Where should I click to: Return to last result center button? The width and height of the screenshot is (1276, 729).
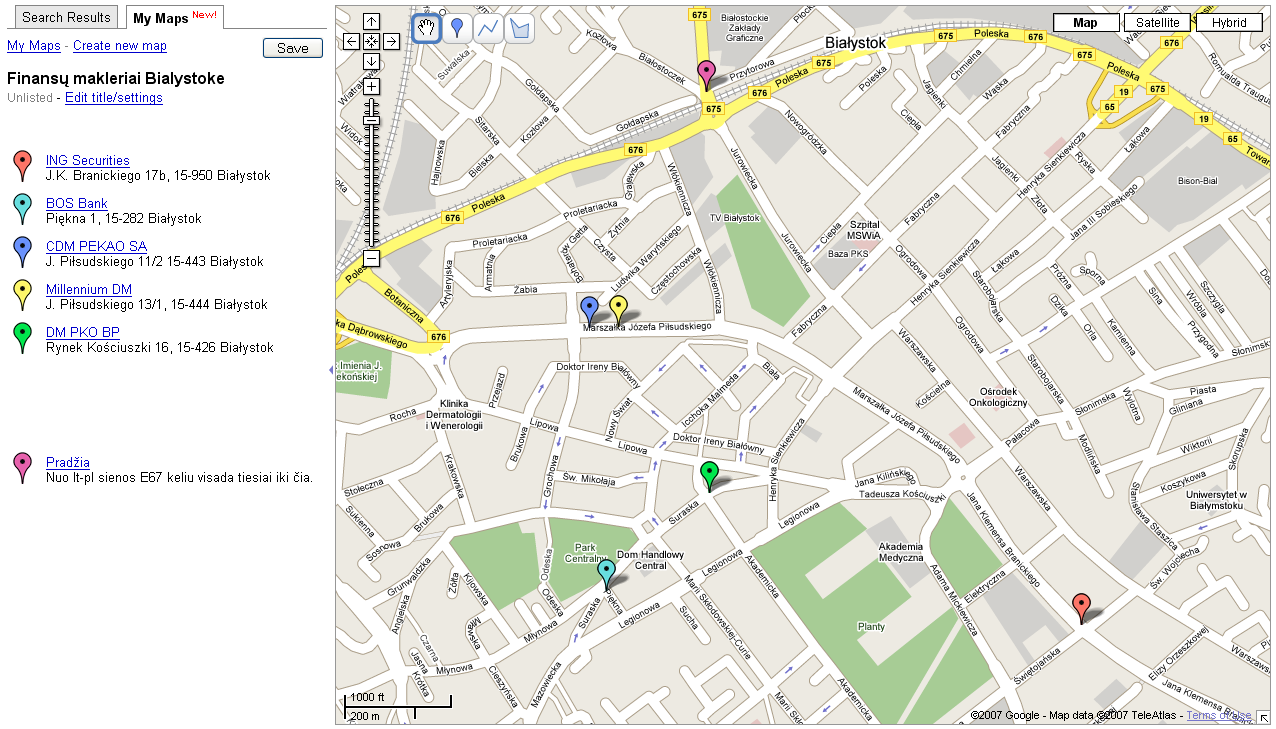click(371, 41)
